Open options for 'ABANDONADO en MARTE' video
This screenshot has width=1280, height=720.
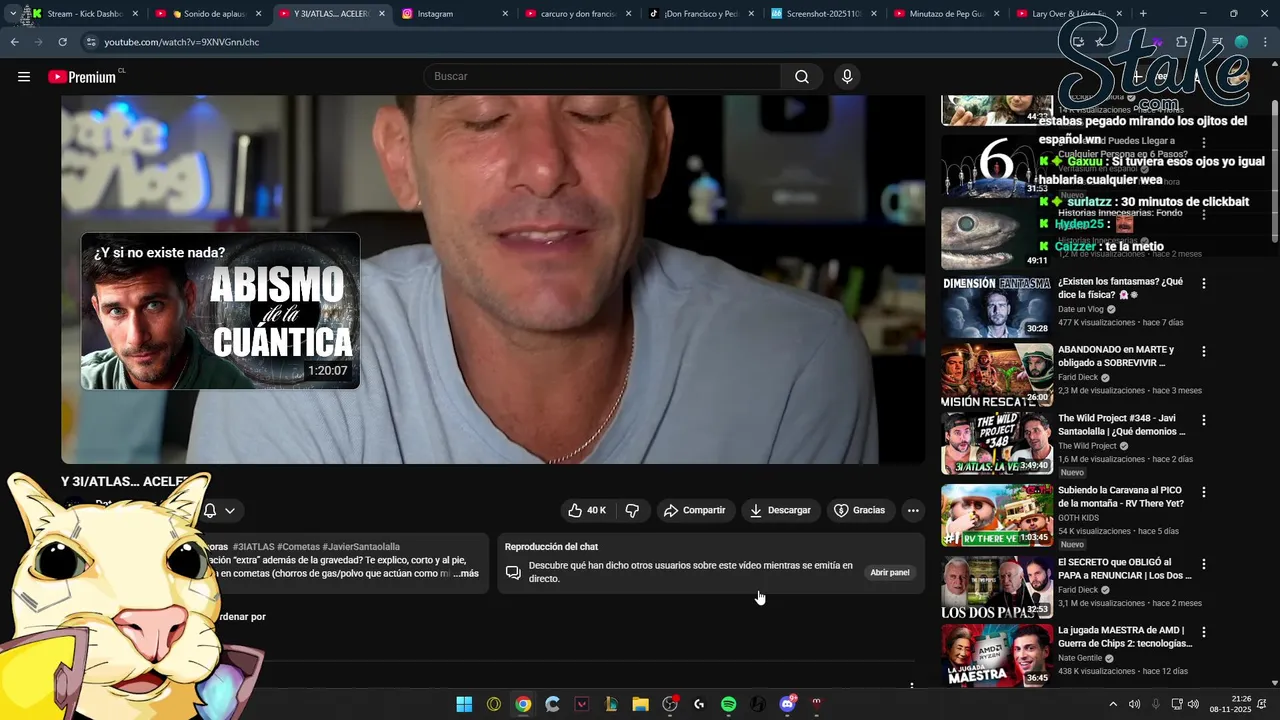point(1204,352)
